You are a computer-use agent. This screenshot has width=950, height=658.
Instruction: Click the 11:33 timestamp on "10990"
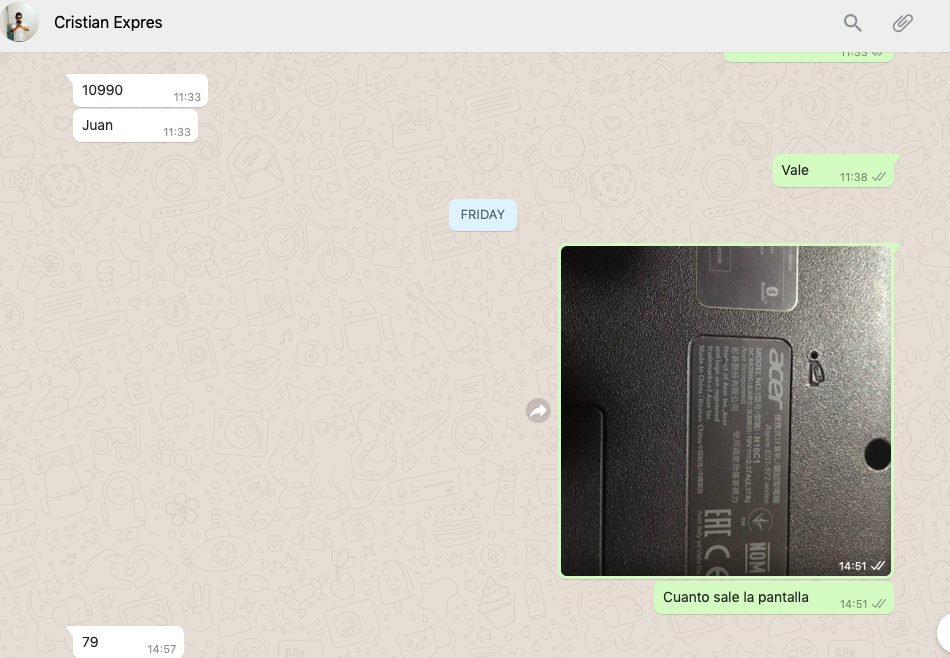187,97
